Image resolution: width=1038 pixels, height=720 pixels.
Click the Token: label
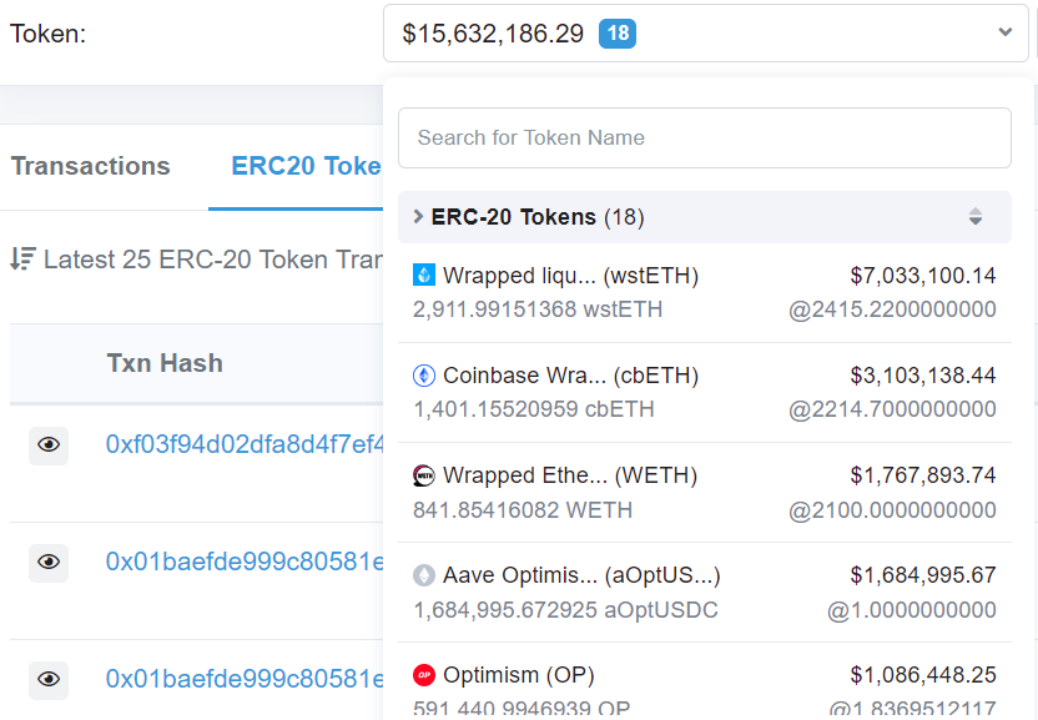click(48, 34)
